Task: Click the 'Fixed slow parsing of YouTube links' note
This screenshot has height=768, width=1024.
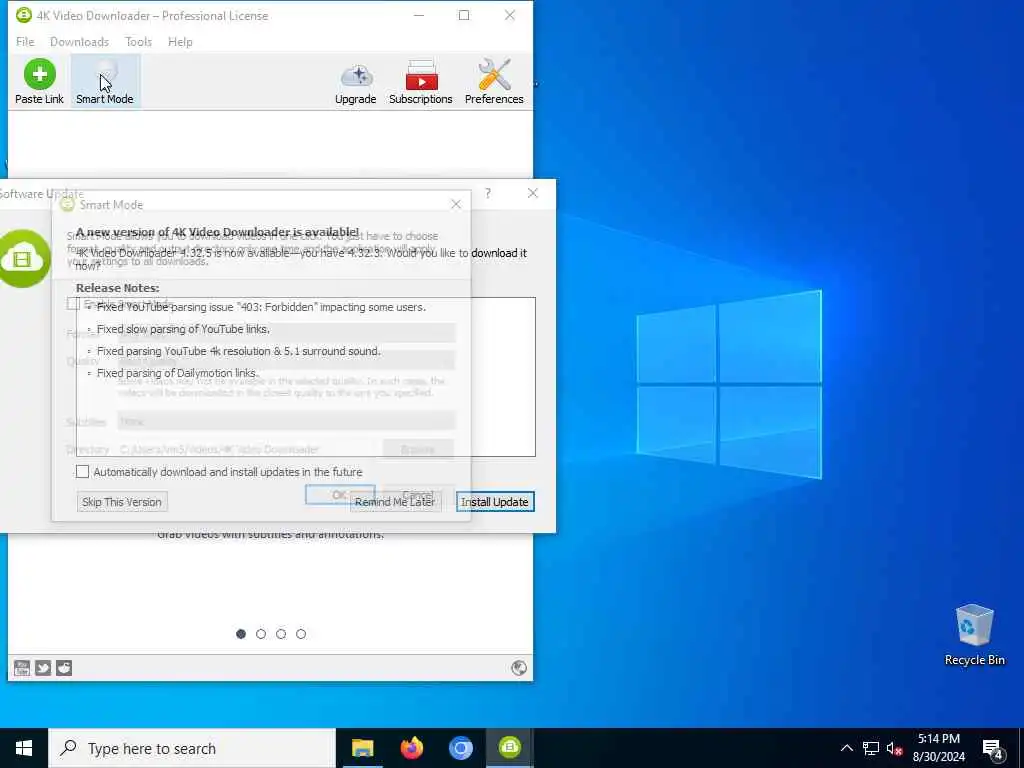Action: 183,329
